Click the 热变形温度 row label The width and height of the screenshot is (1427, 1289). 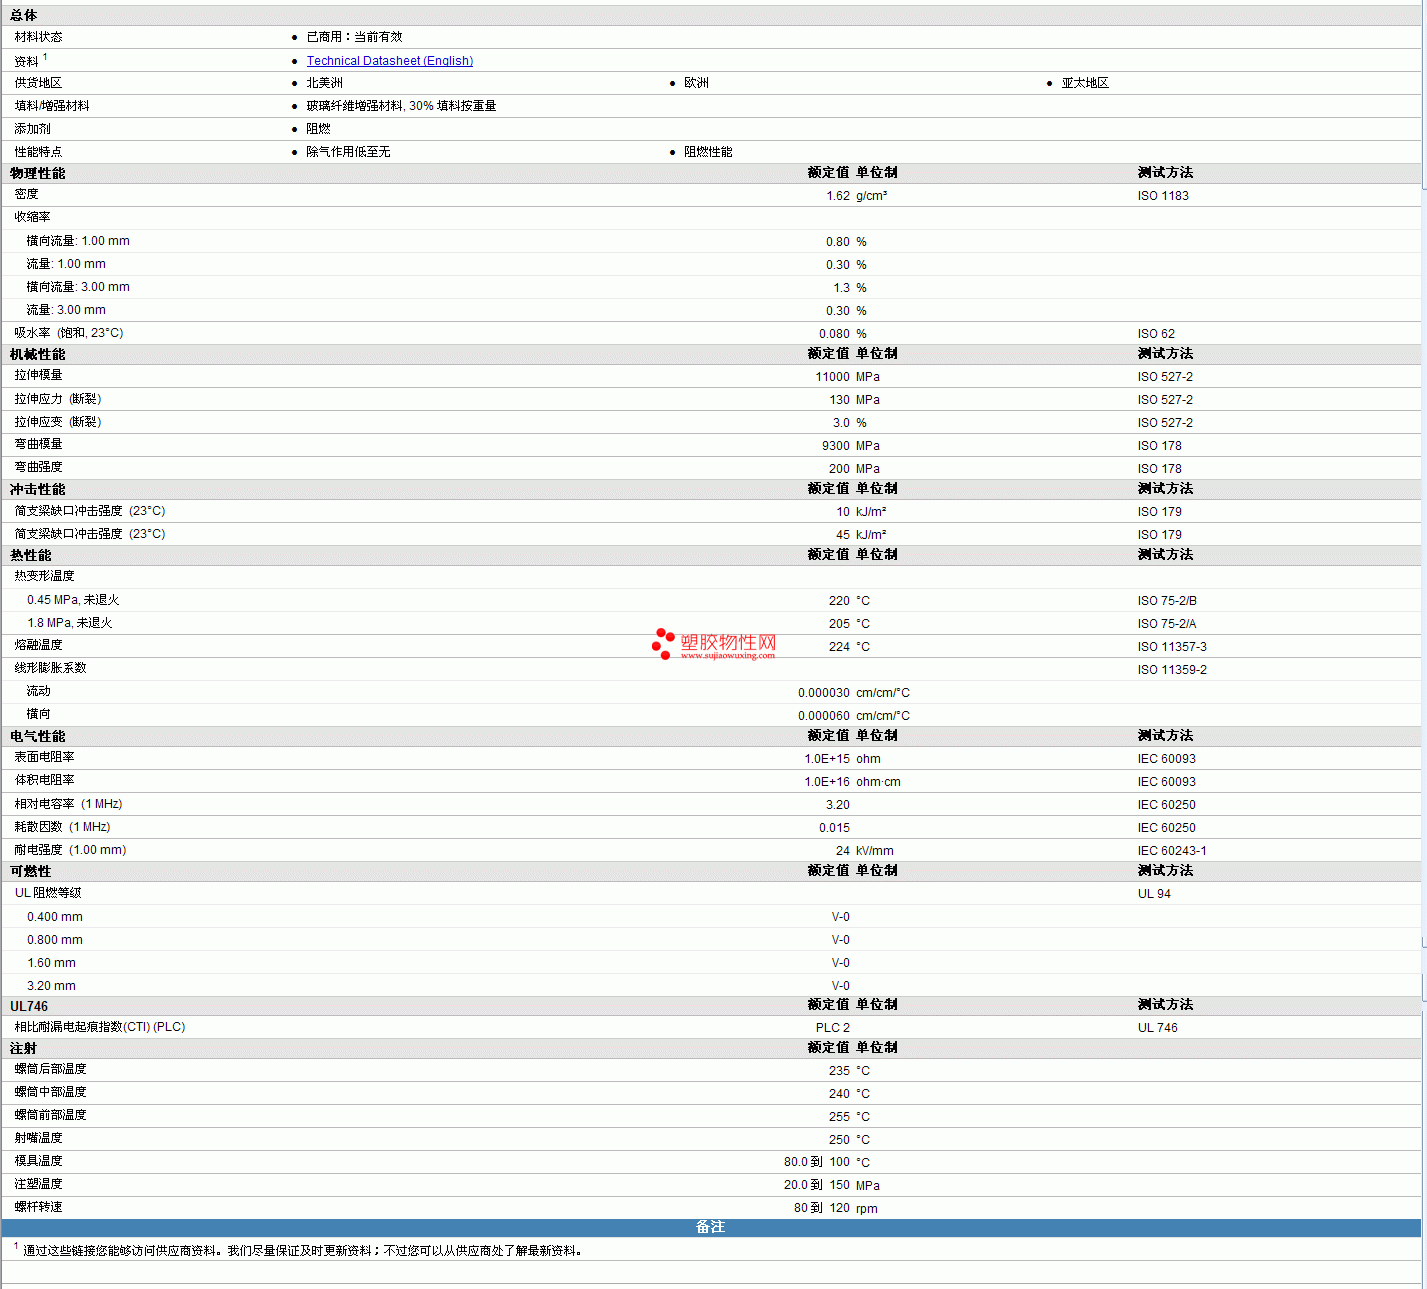point(44,576)
